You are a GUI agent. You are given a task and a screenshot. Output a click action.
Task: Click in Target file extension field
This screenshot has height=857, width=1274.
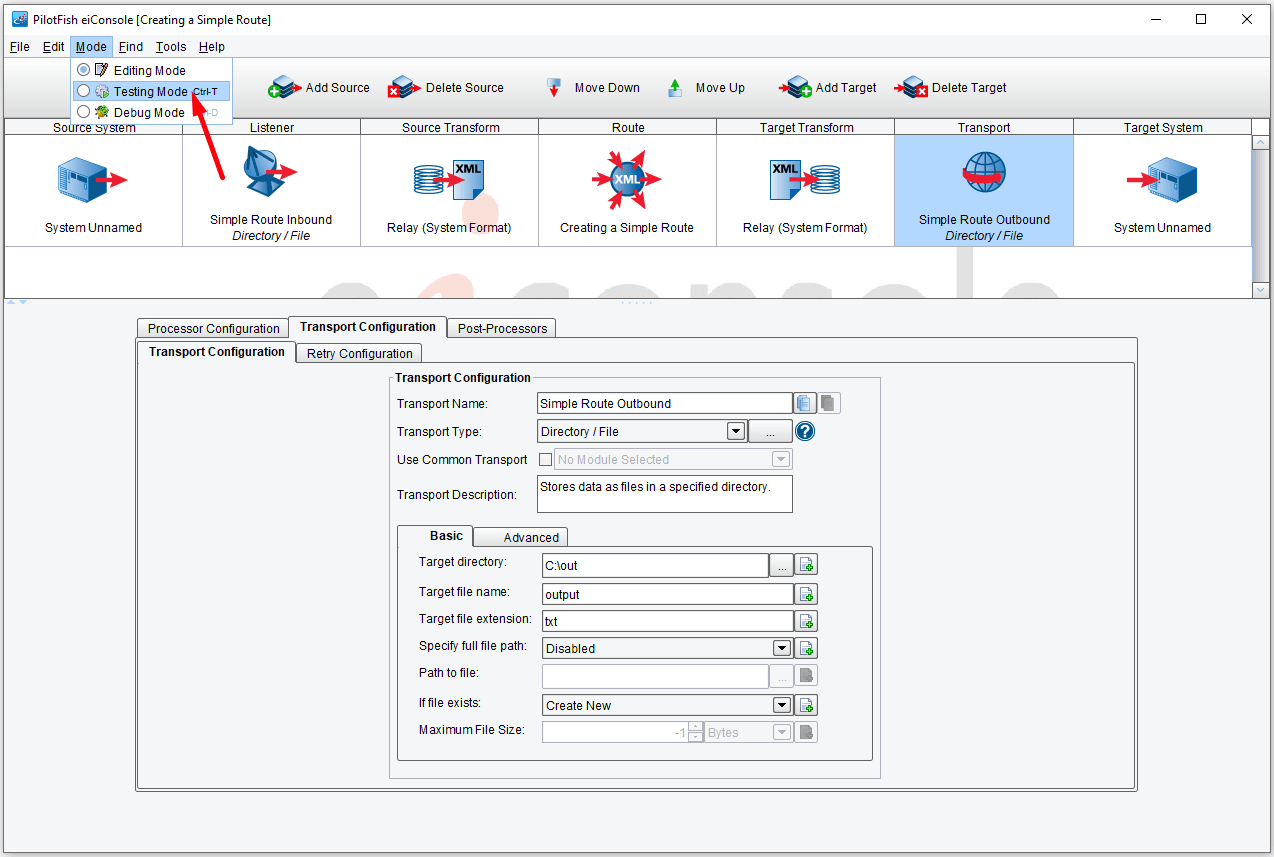tap(667, 621)
